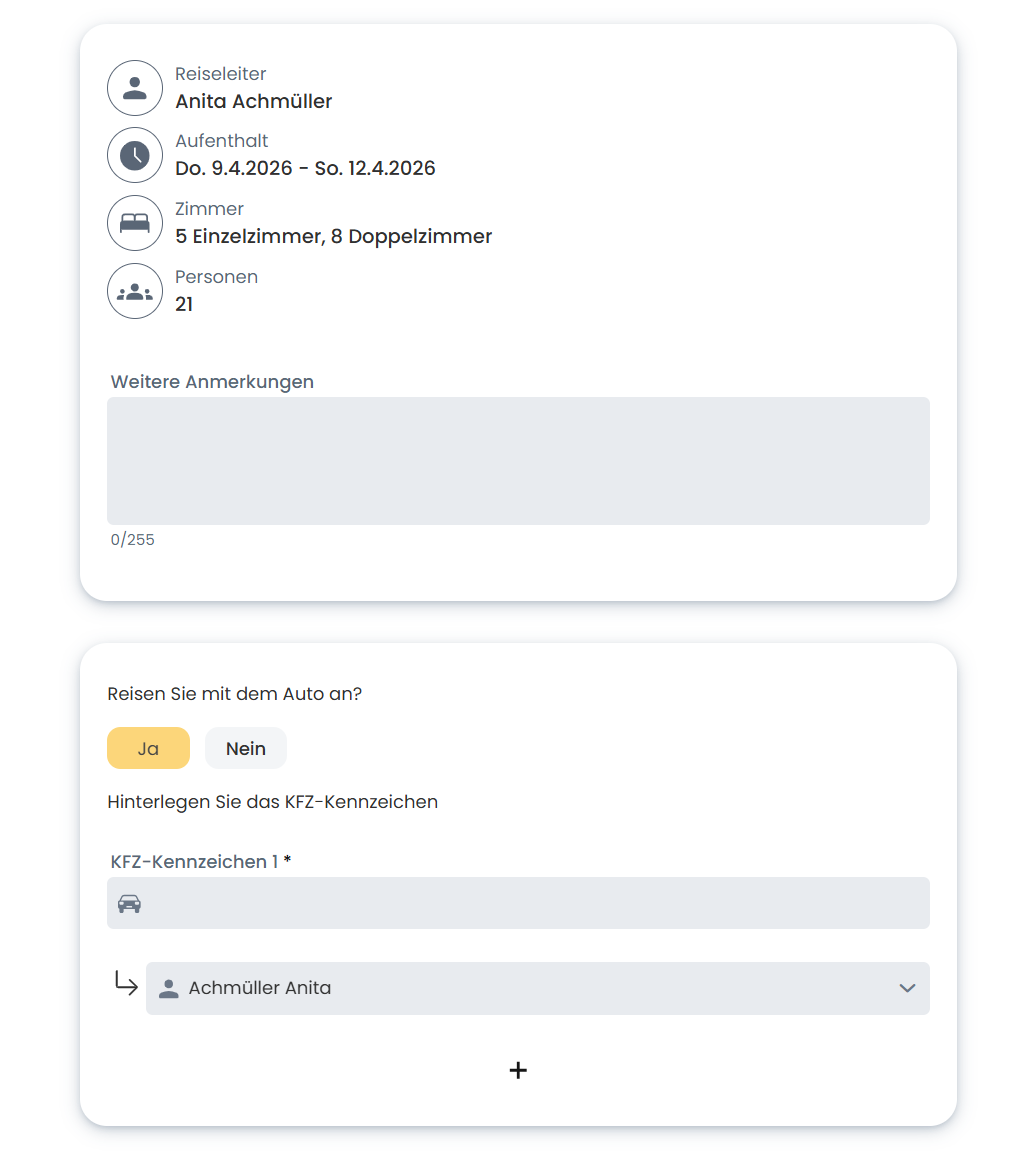Click the Aufenthalt clock icon
The width and height of the screenshot is (1030, 1155).
(x=135, y=155)
